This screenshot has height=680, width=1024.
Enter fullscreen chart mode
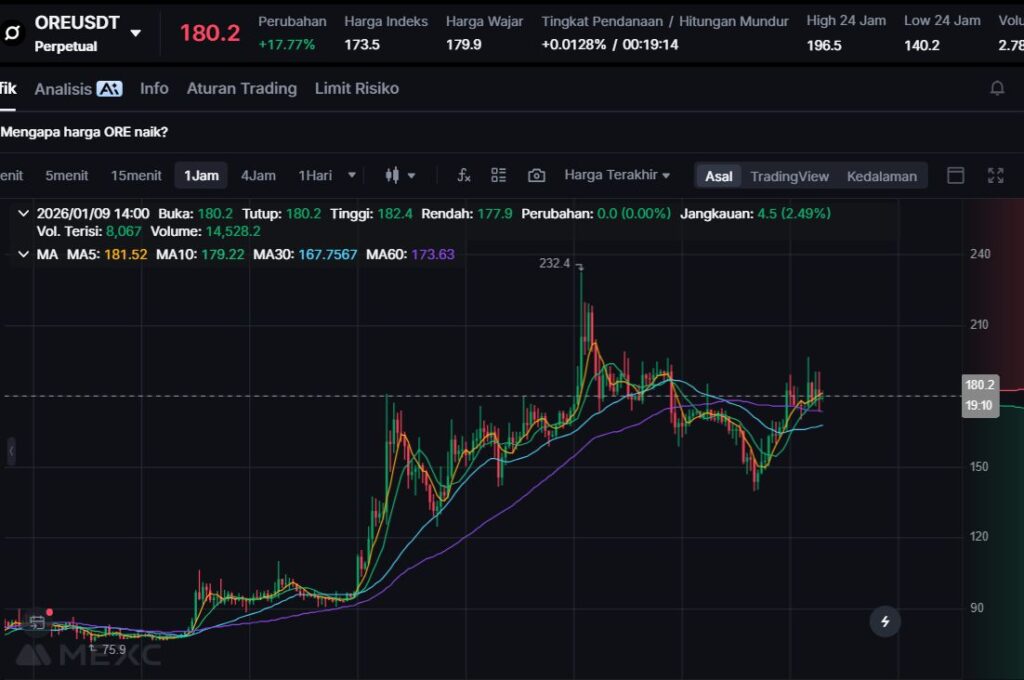coord(995,176)
